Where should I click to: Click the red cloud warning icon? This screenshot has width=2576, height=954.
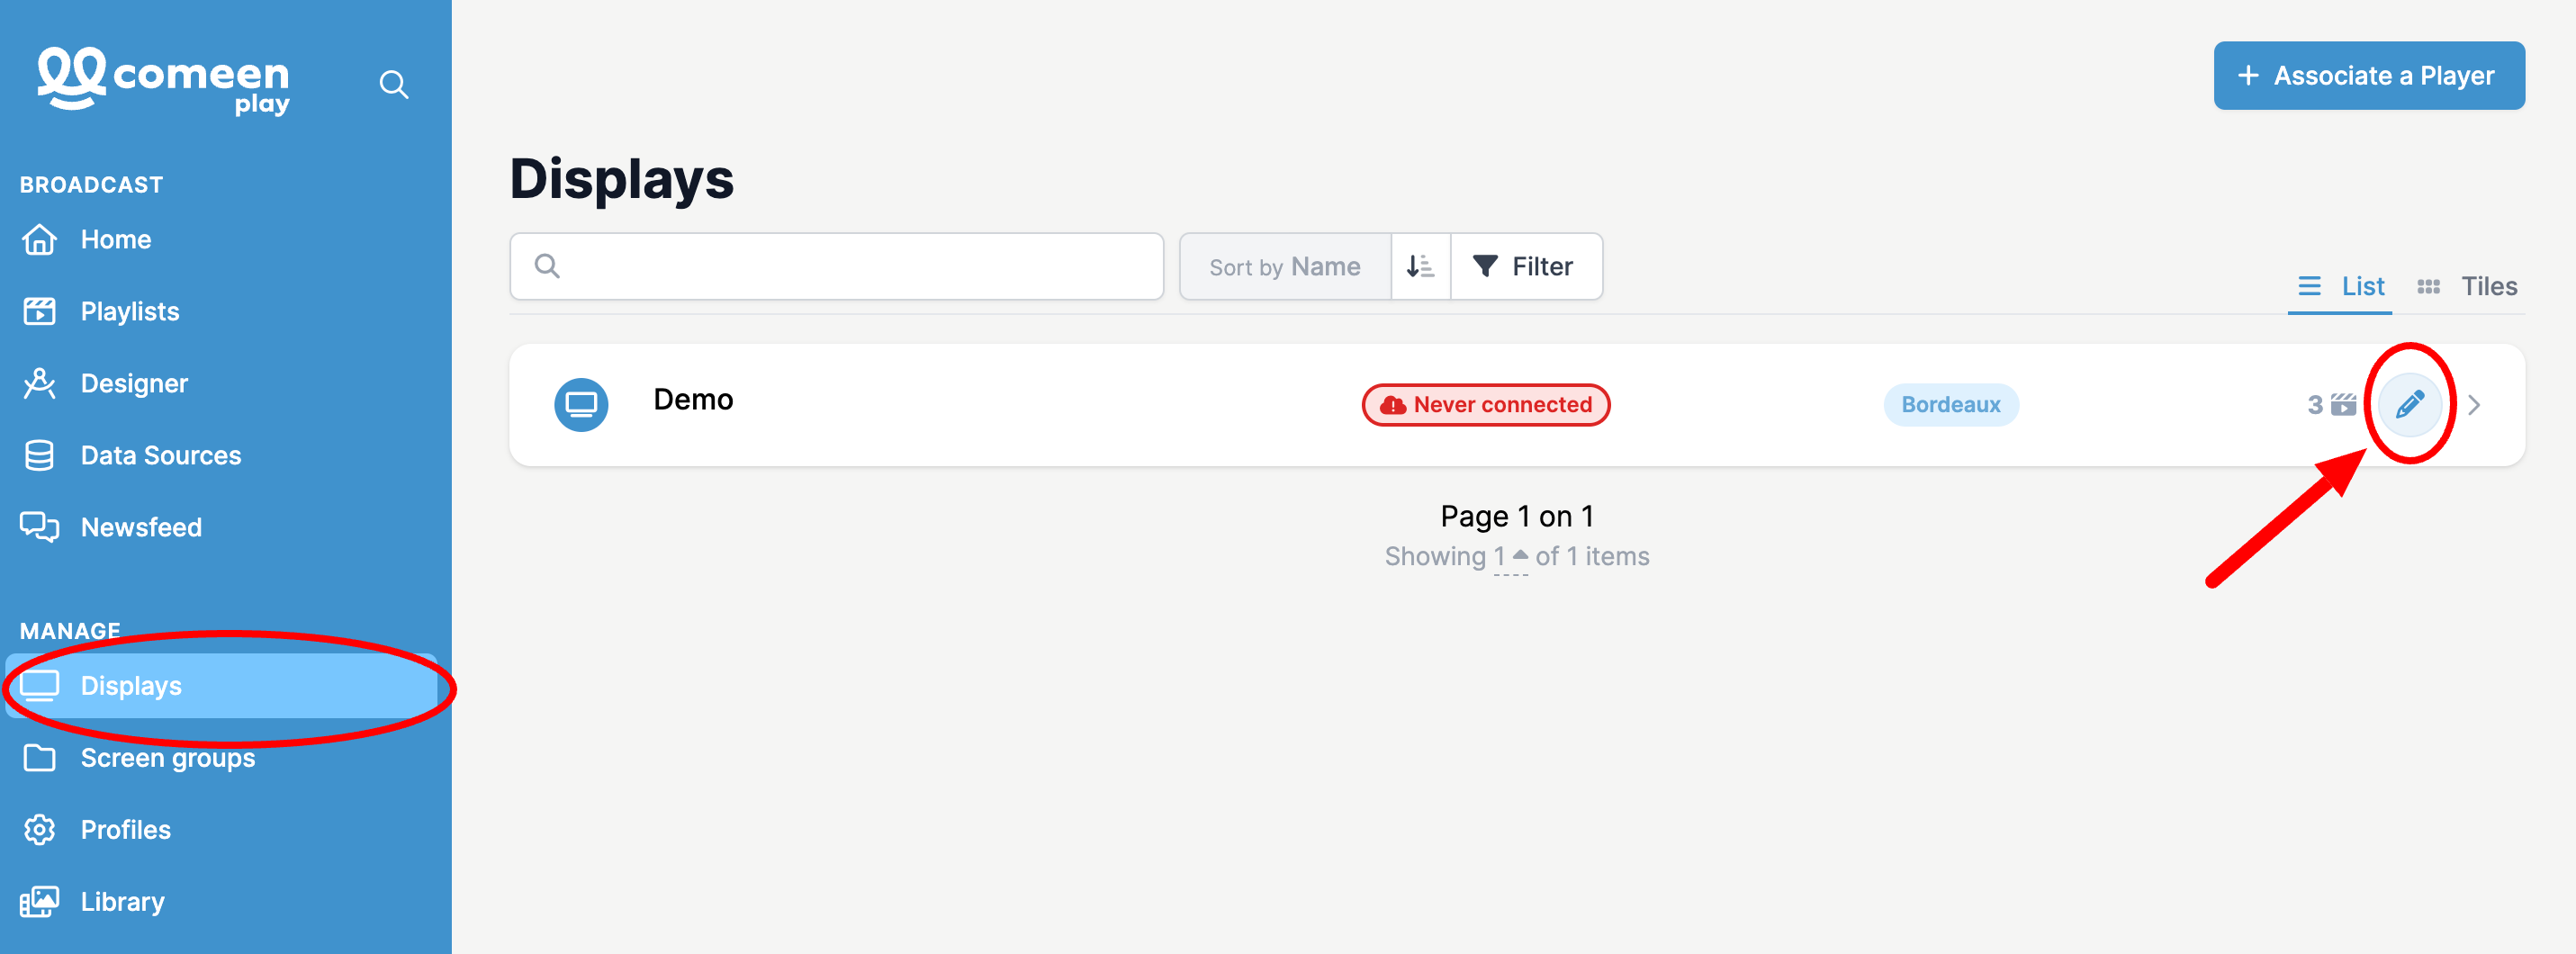point(1393,405)
